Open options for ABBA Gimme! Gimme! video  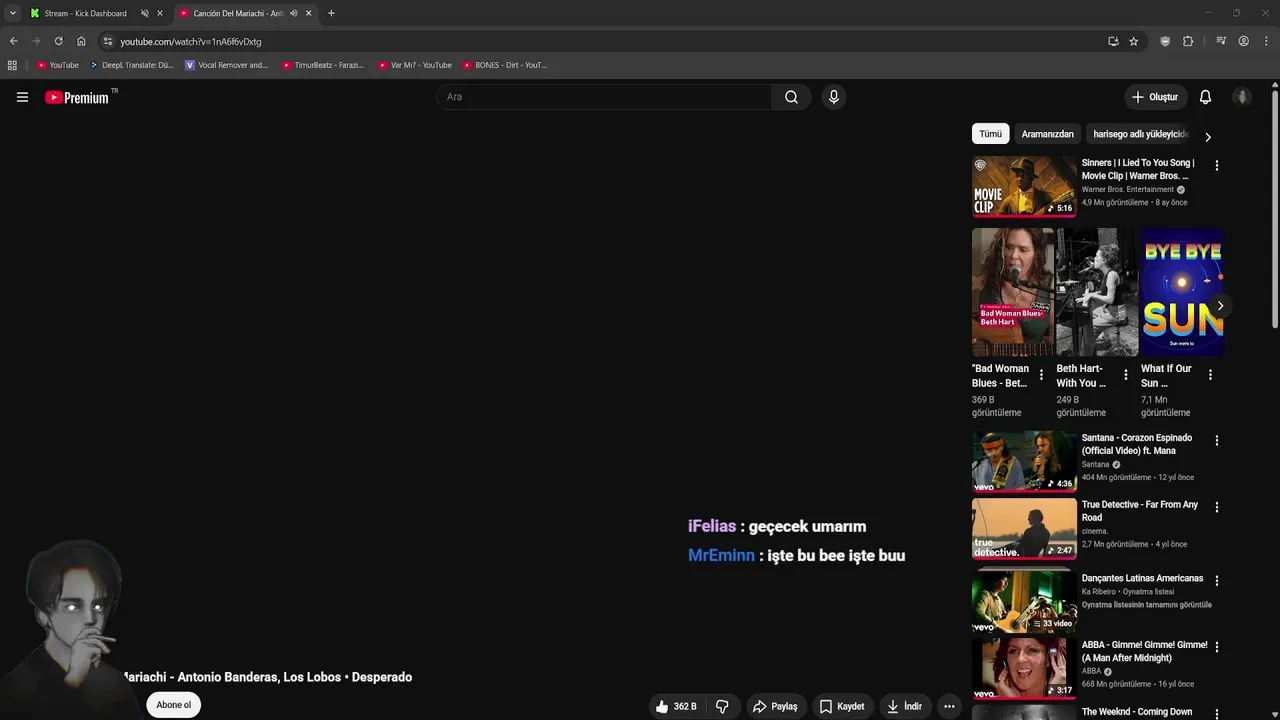pyautogui.click(x=1216, y=647)
